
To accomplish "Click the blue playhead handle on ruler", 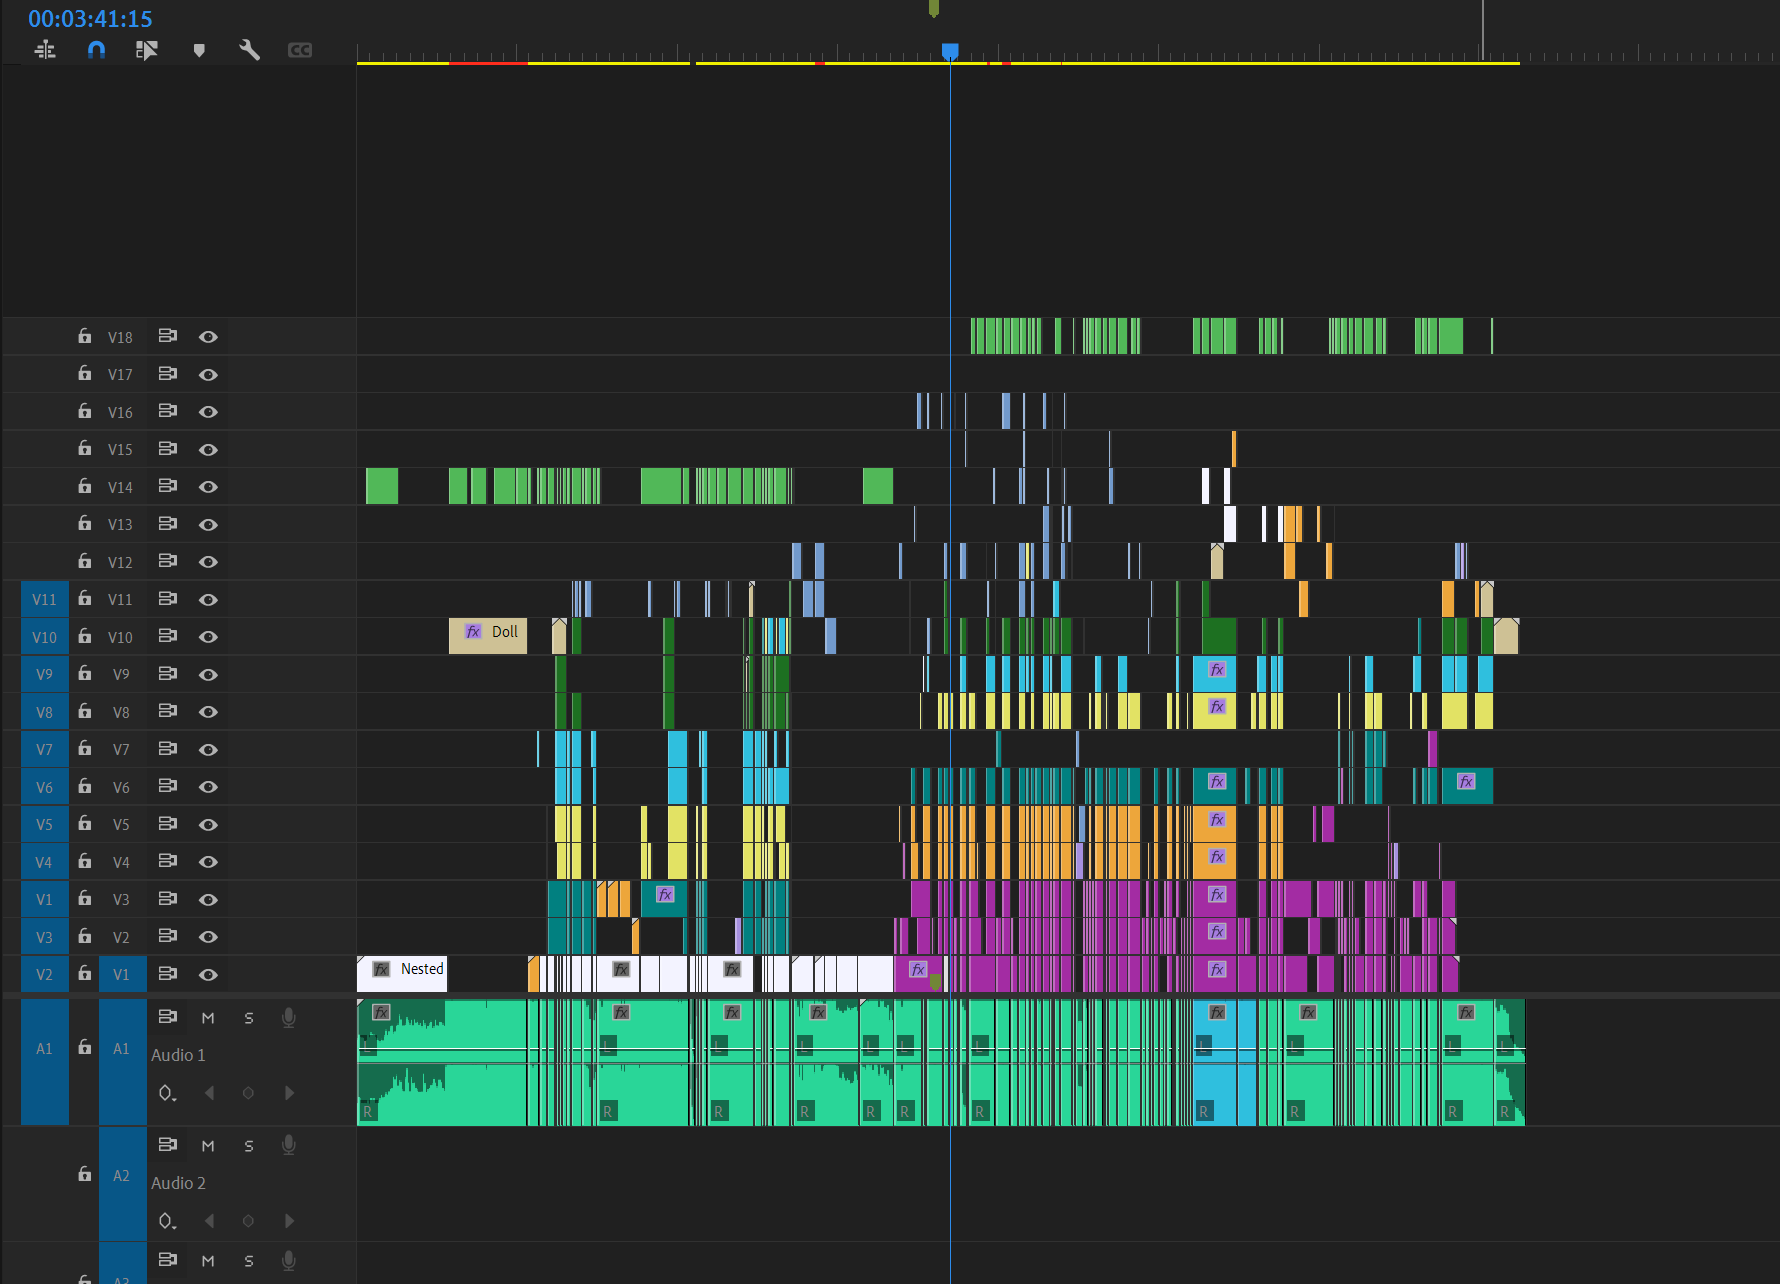I will click(x=950, y=51).
